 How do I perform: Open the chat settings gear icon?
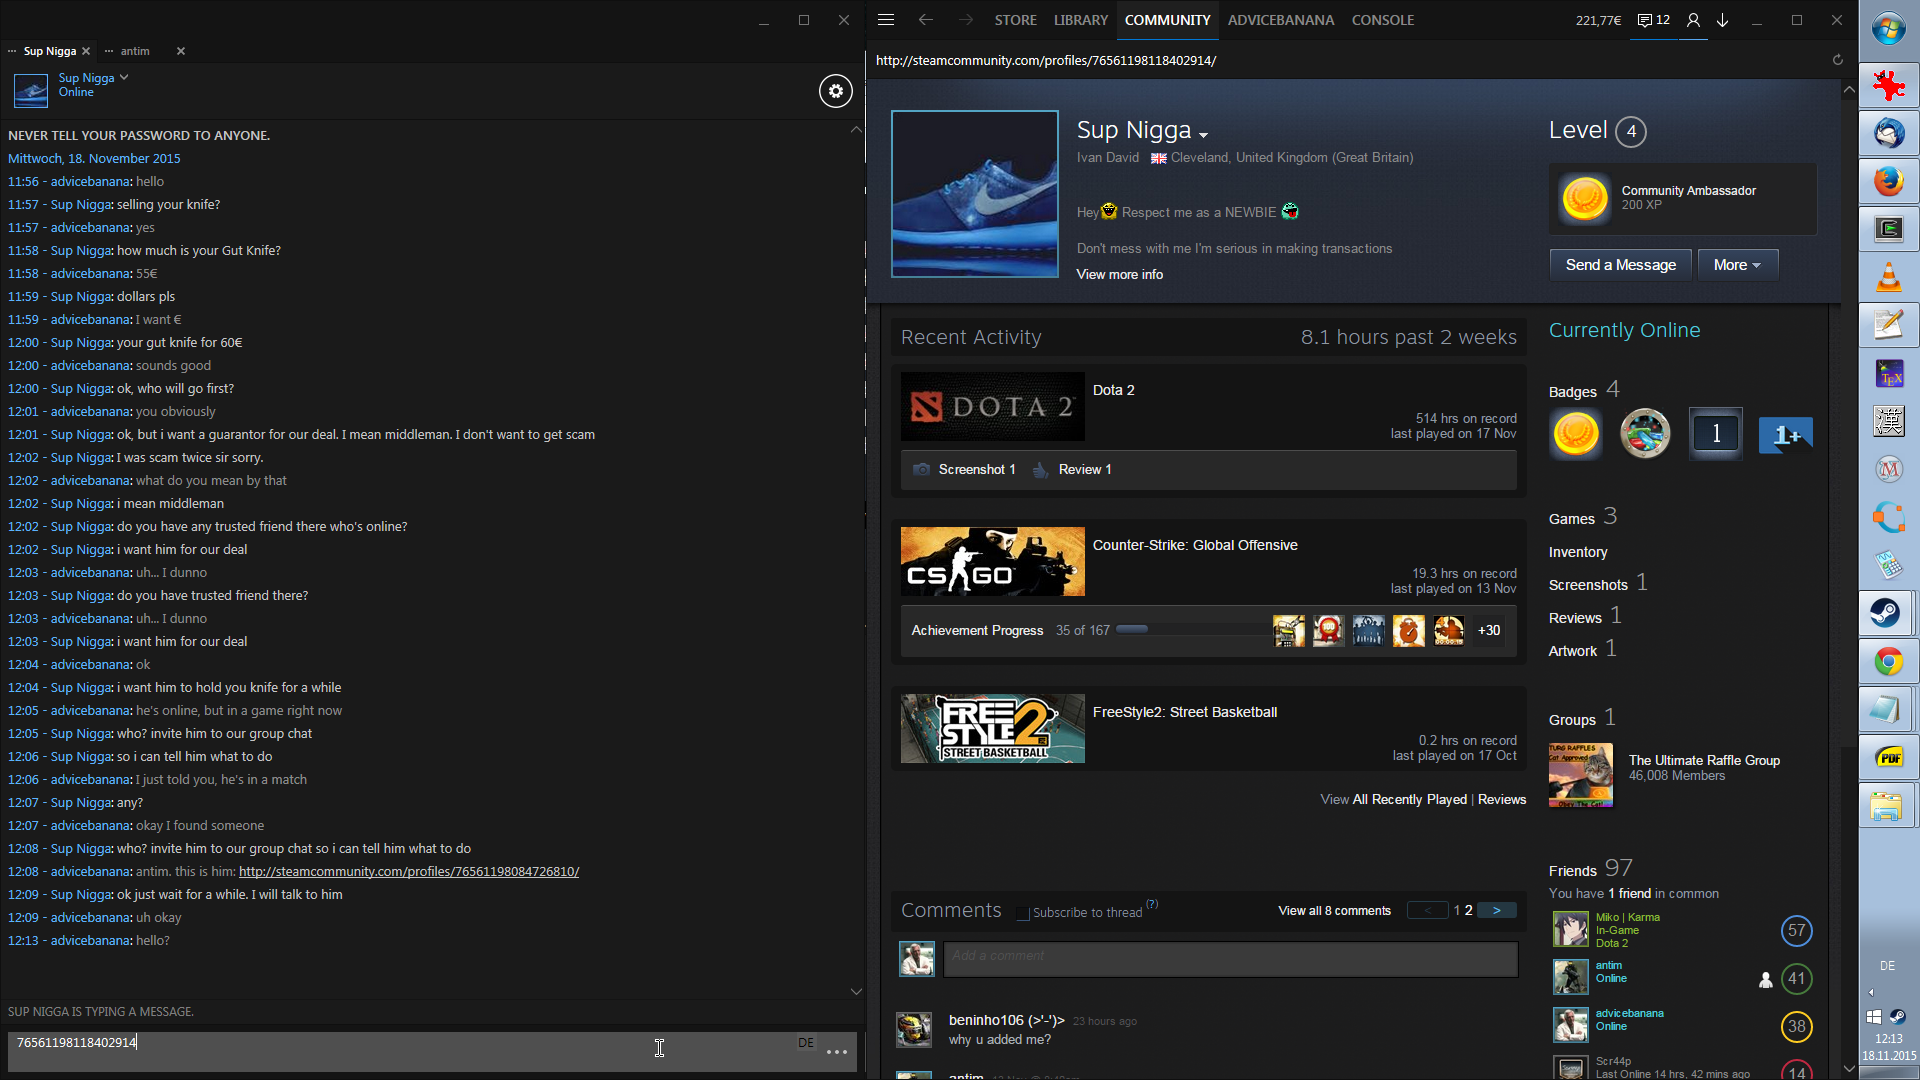coord(836,91)
